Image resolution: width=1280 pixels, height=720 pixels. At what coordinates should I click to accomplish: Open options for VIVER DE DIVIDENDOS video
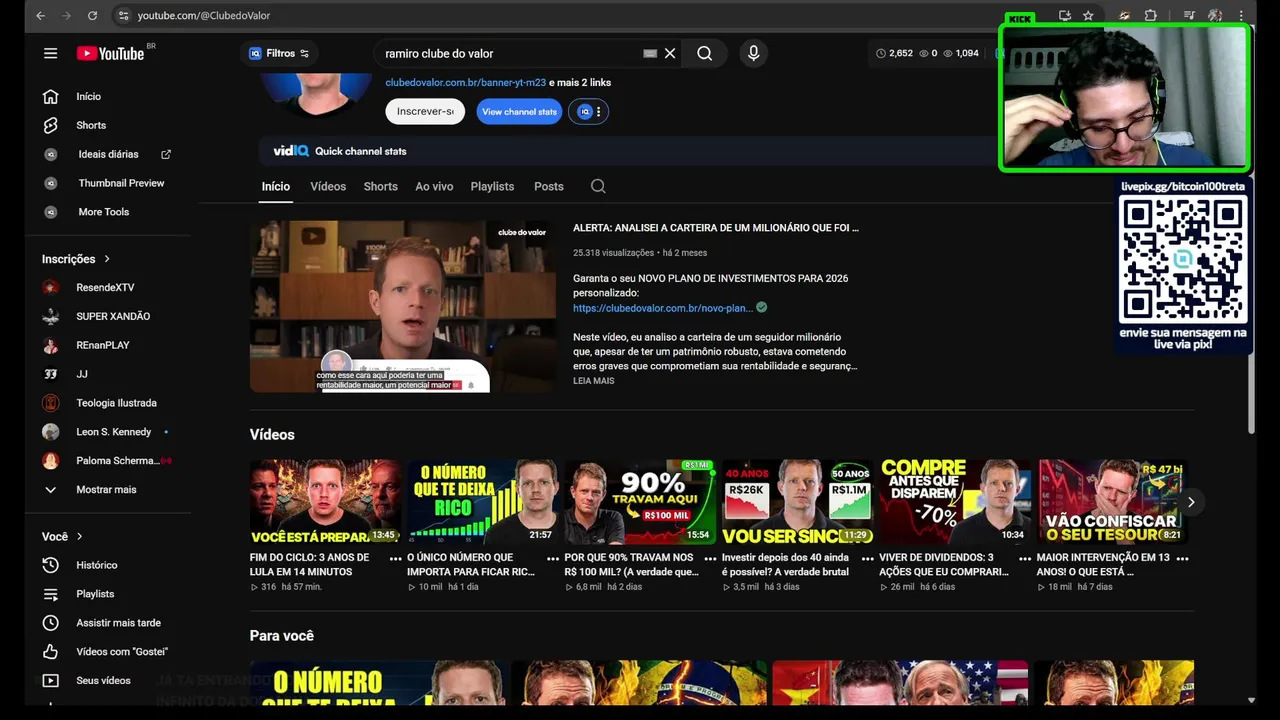point(1025,558)
